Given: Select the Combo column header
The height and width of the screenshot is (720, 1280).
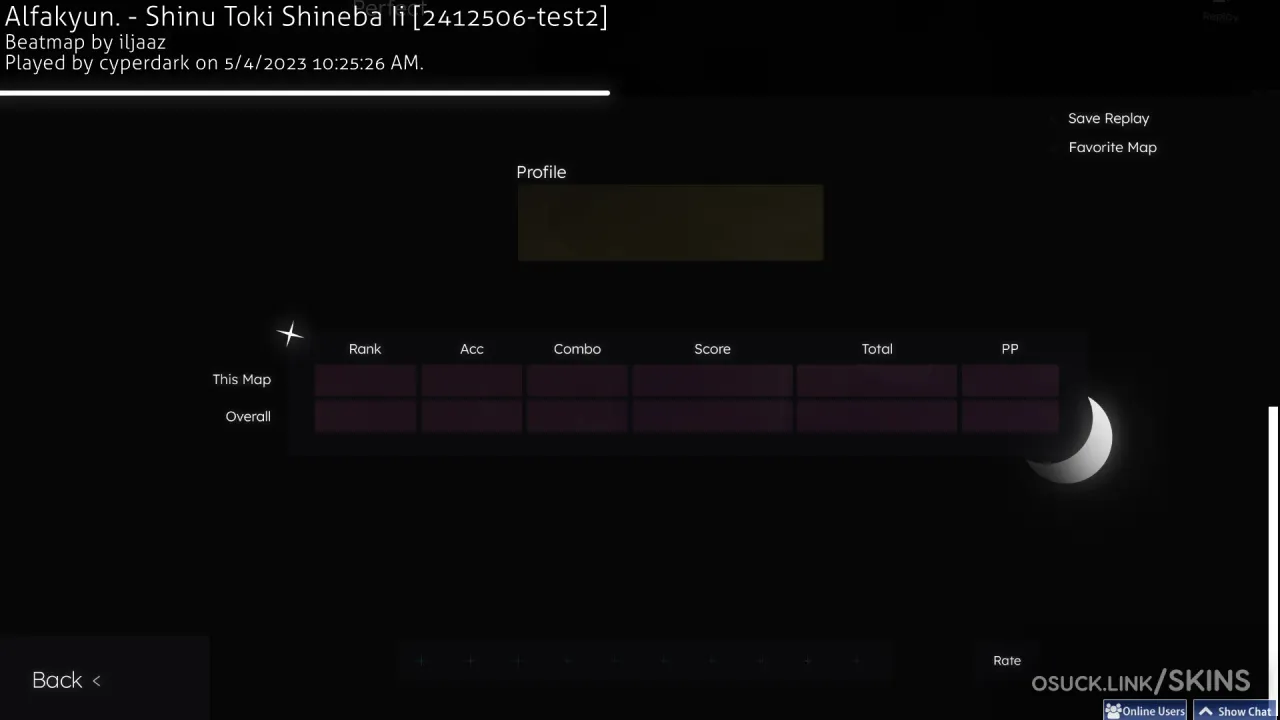Looking at the screenshot, I should [x=577, y=349].
